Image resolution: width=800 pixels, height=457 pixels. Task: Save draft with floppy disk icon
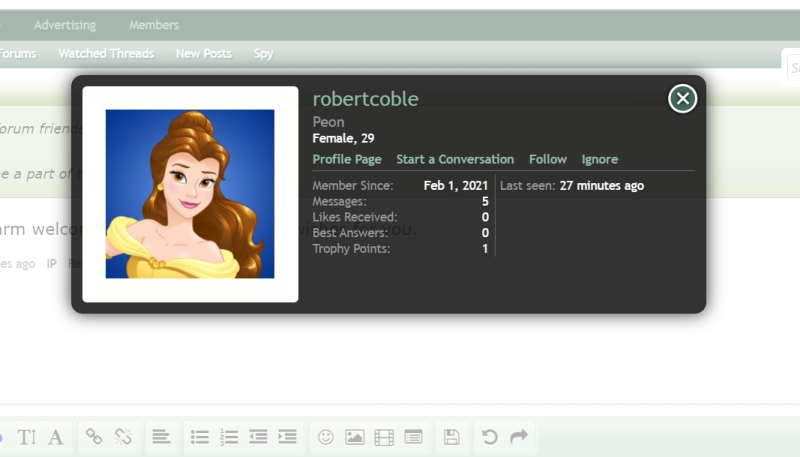coord(452,437)
